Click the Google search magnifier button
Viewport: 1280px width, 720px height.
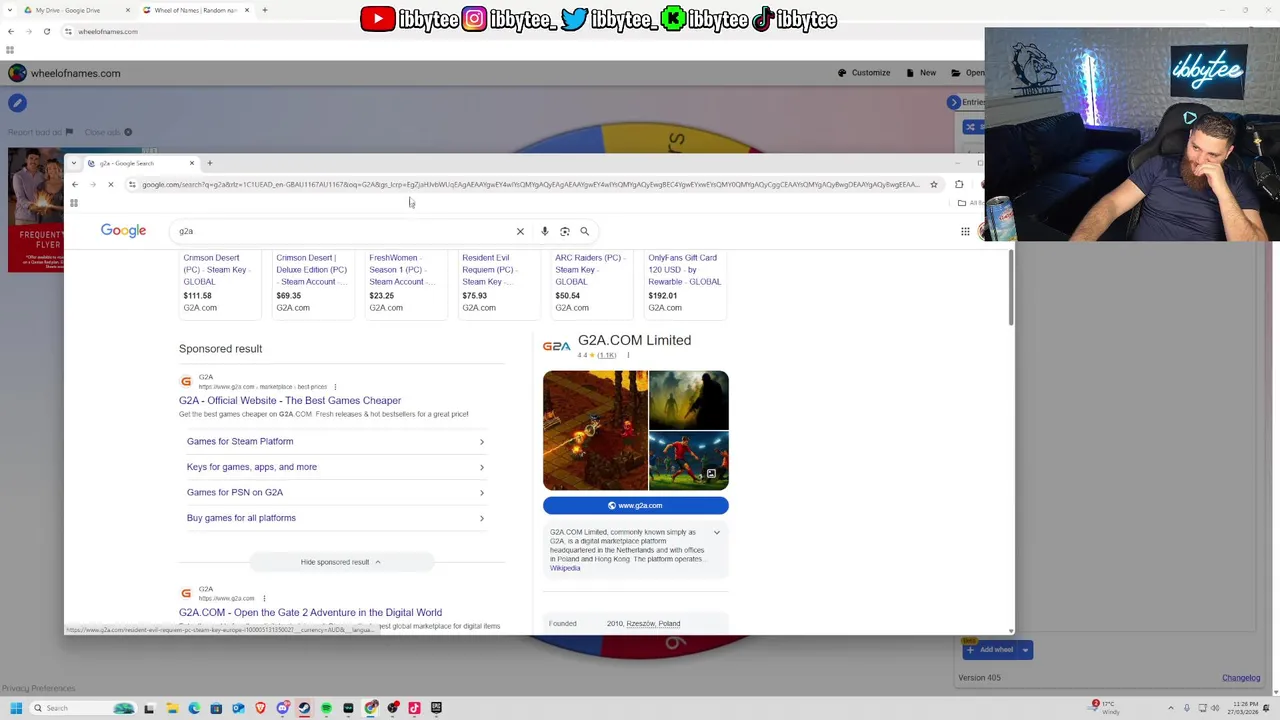[585, 231]
